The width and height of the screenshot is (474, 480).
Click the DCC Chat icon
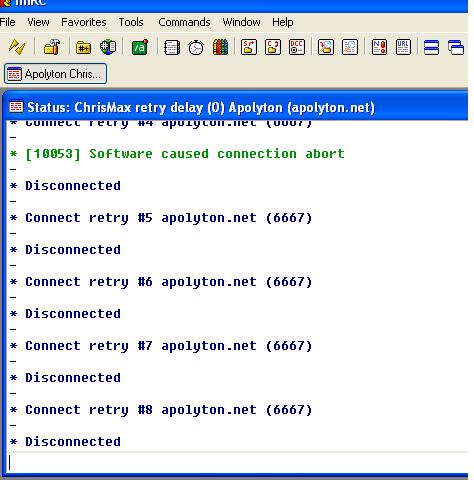pyautogui.click(x=273, y=47)
